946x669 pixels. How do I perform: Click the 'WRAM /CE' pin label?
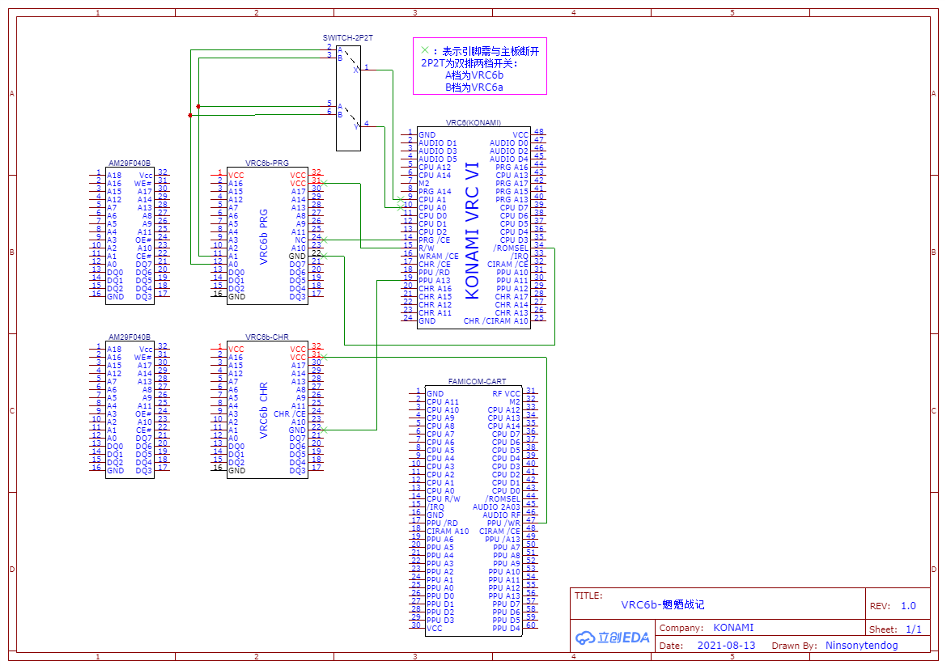click(439, 256)
